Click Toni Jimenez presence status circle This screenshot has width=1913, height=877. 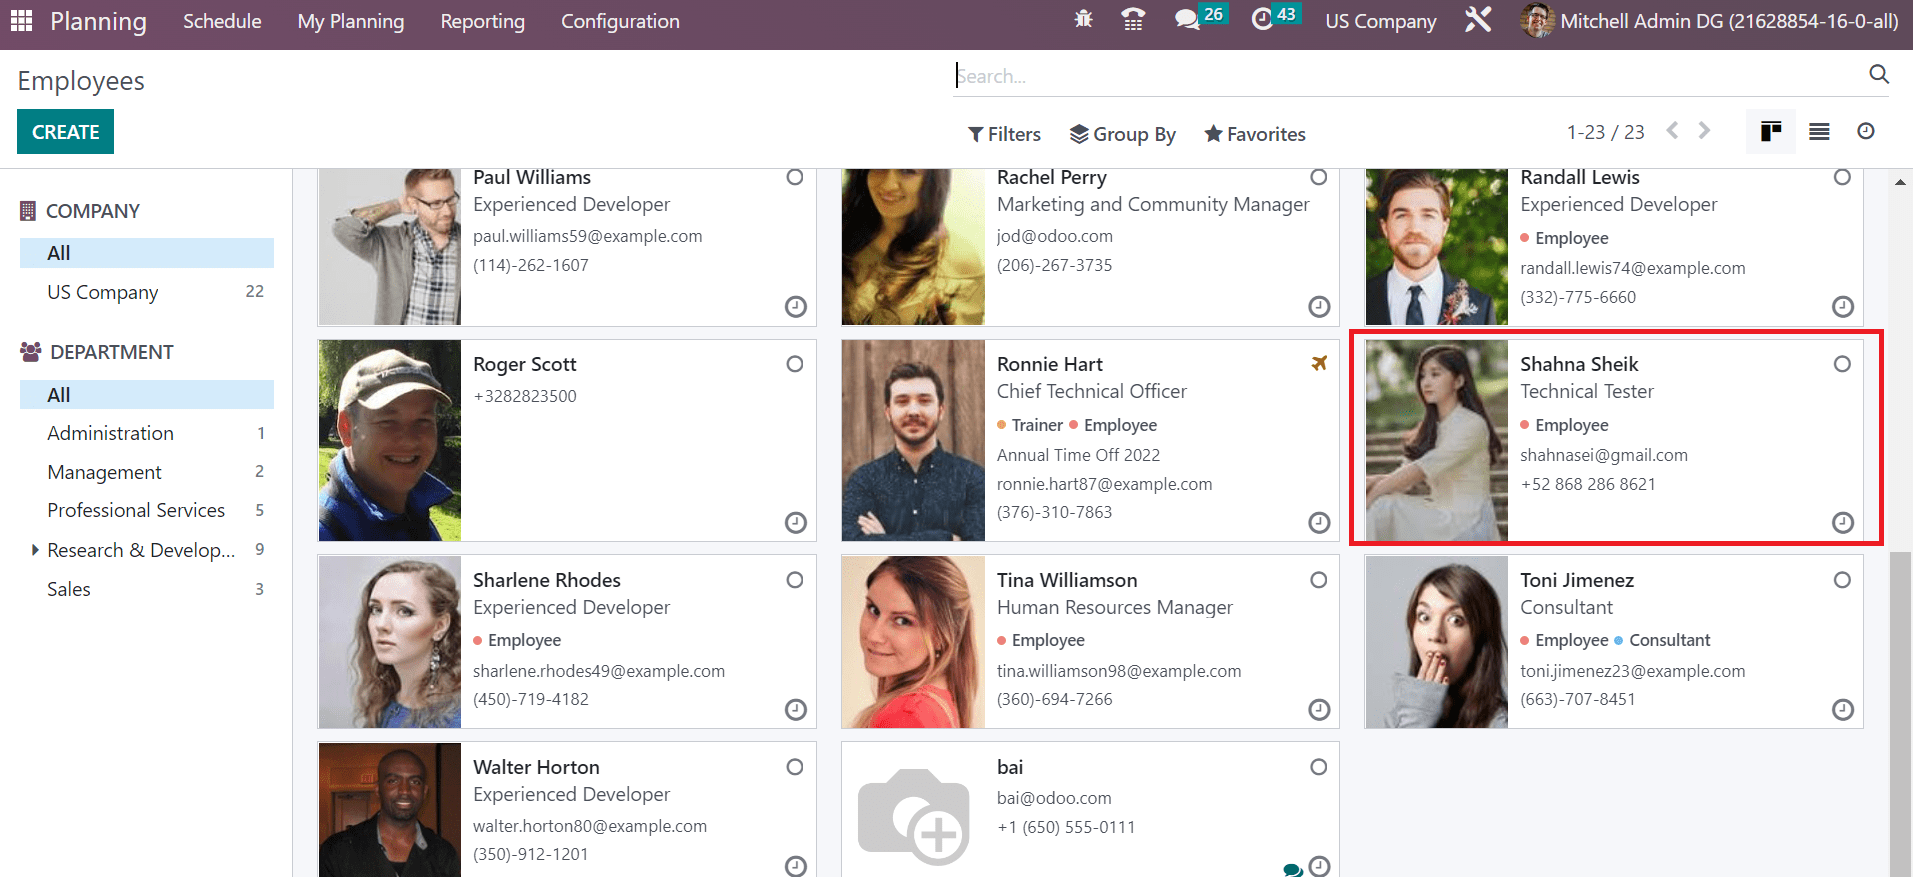tap(1842, 580)
